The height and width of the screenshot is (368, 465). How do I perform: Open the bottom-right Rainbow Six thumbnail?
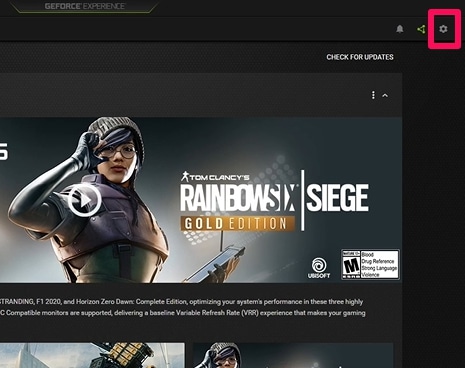[x=293, y=355]
